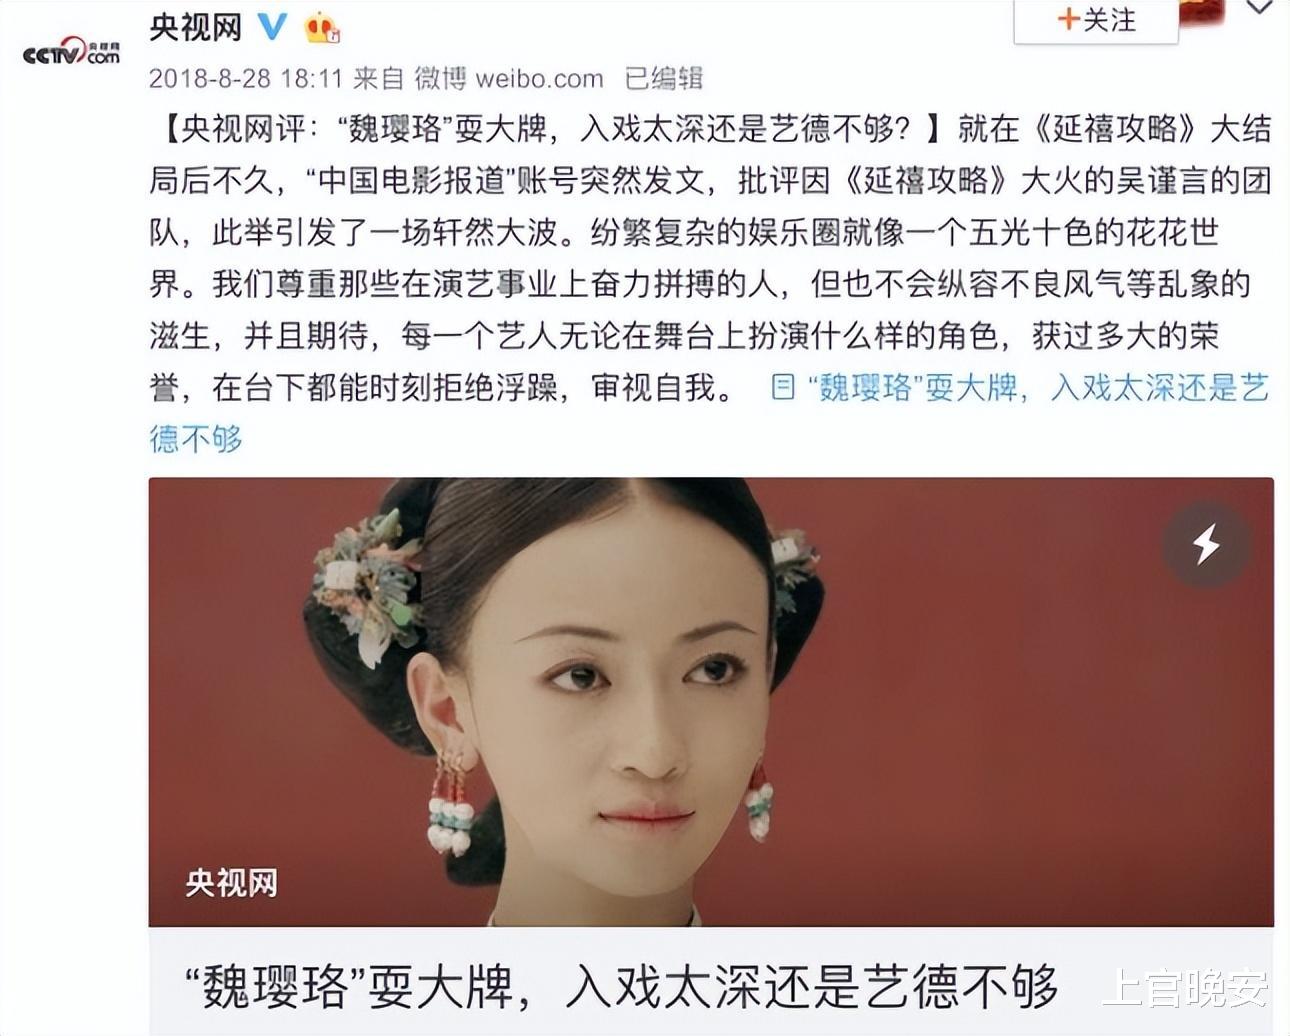Click the 德不够 continuation of blue link
Viewport: 1290px width, 1036px height.
(x=196, y=439)
